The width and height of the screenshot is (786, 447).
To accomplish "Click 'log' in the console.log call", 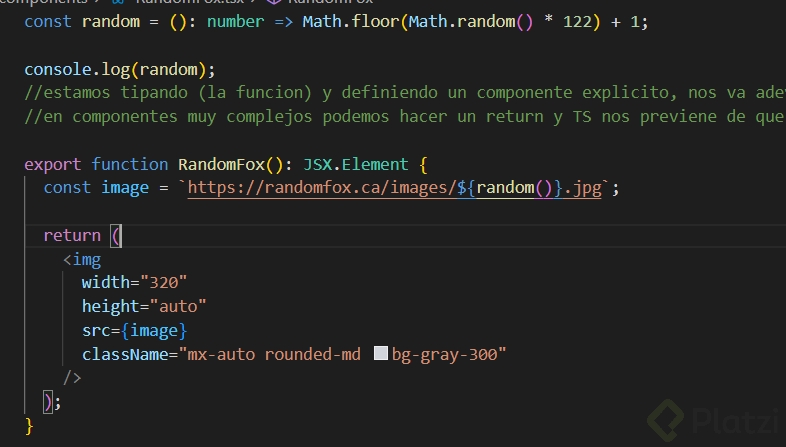I will pos(116,70).
